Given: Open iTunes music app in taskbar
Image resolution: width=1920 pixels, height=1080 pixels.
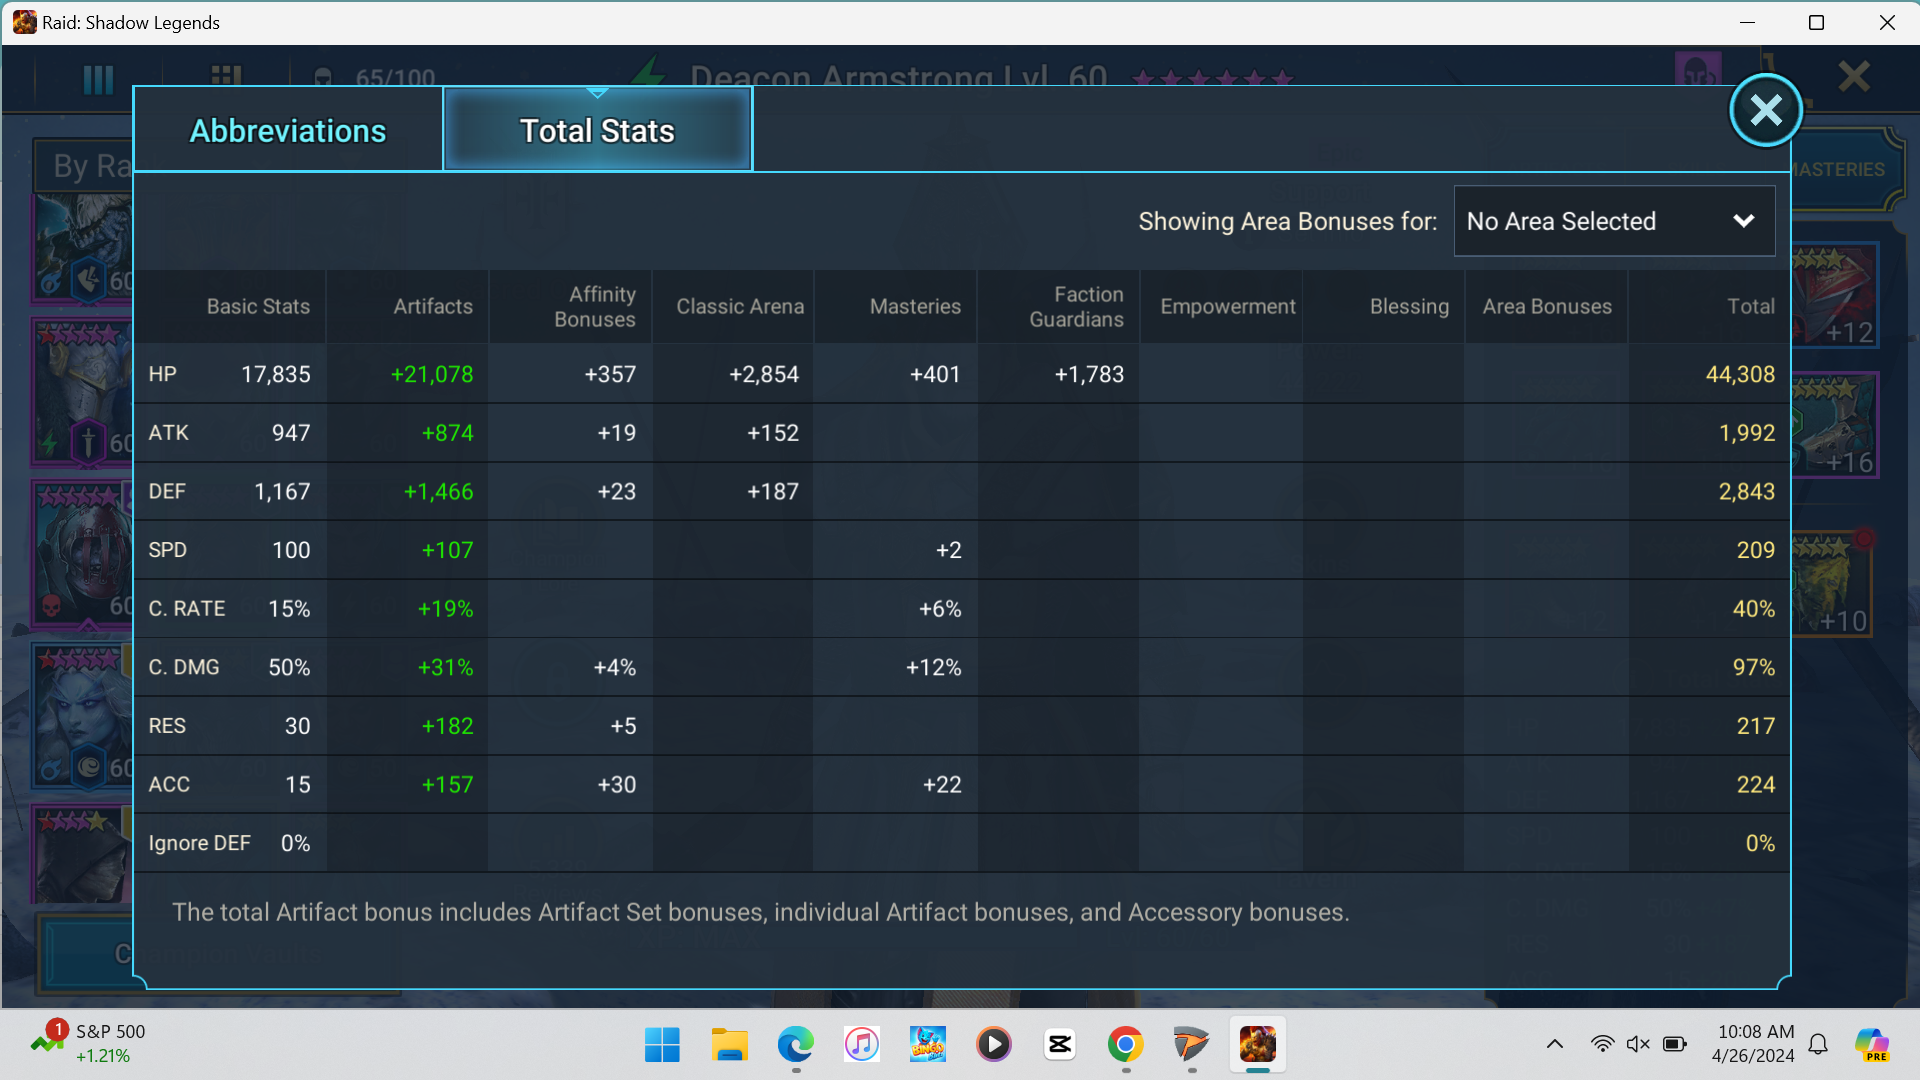Looking at the screenshot, I should 861,1045.
